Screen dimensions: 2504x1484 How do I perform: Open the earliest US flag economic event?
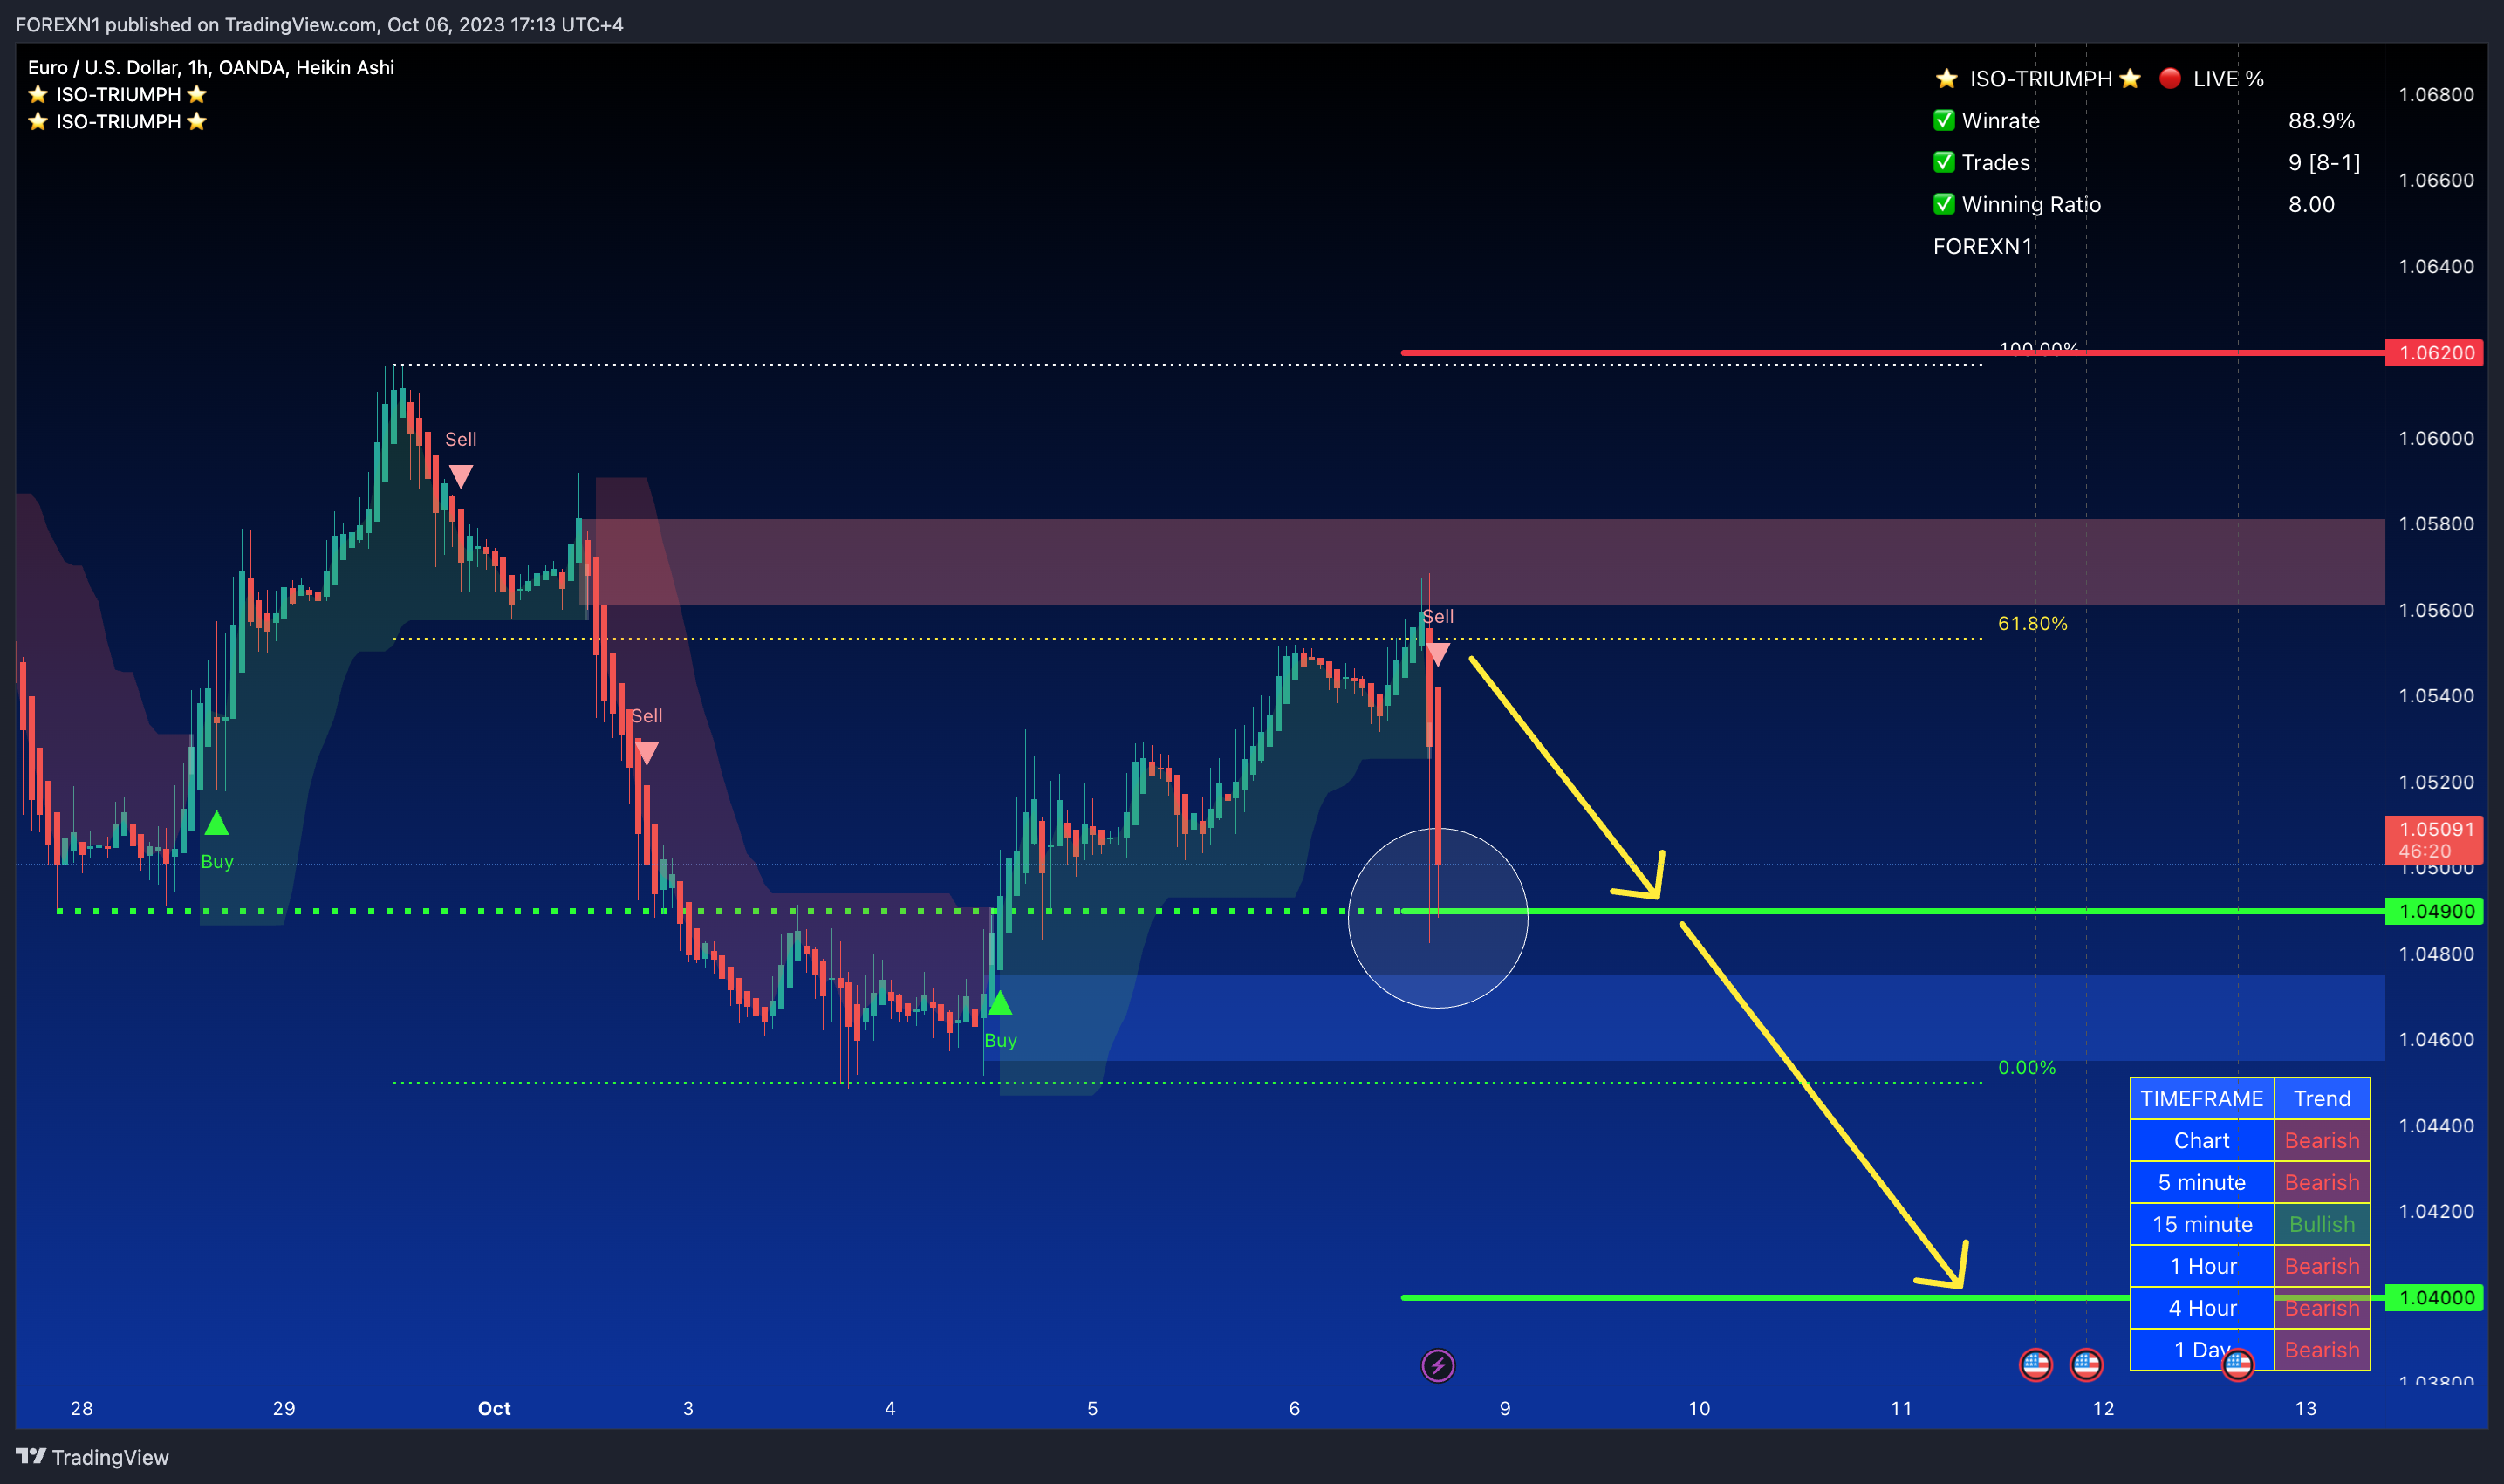tap(2035, 1364)
